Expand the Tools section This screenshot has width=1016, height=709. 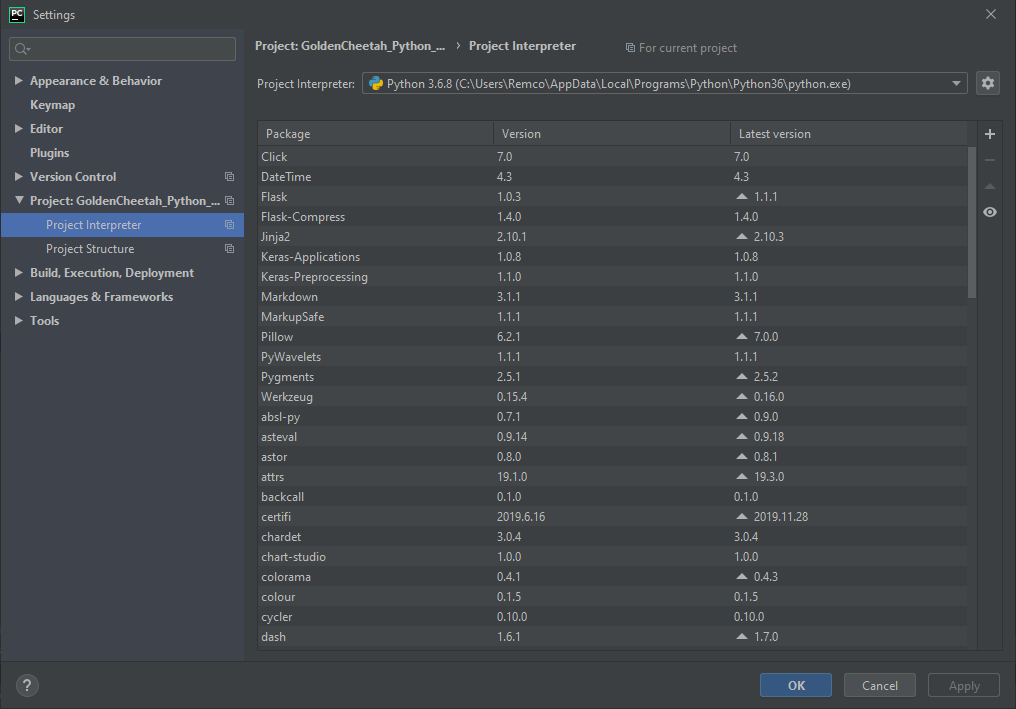pos(18,320)
